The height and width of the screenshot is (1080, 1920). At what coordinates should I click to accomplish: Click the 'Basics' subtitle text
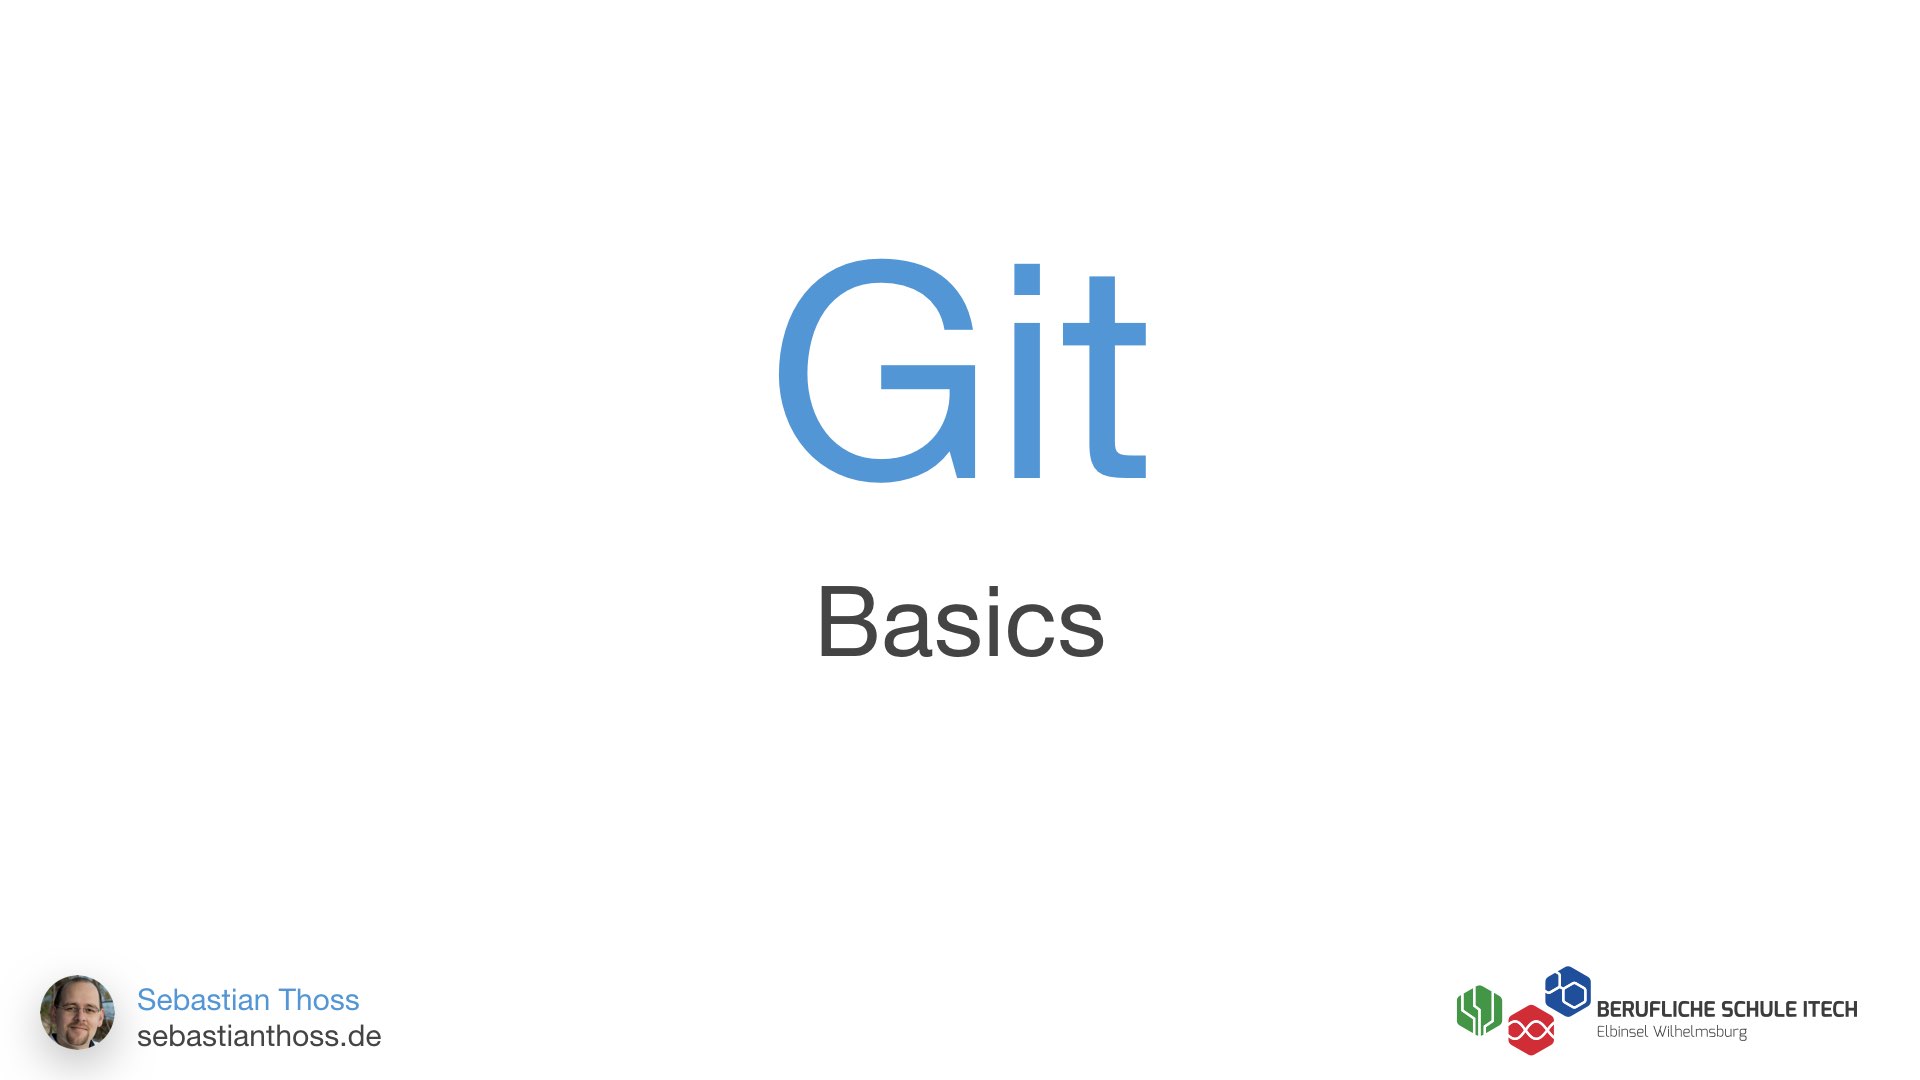pos(959,621)
